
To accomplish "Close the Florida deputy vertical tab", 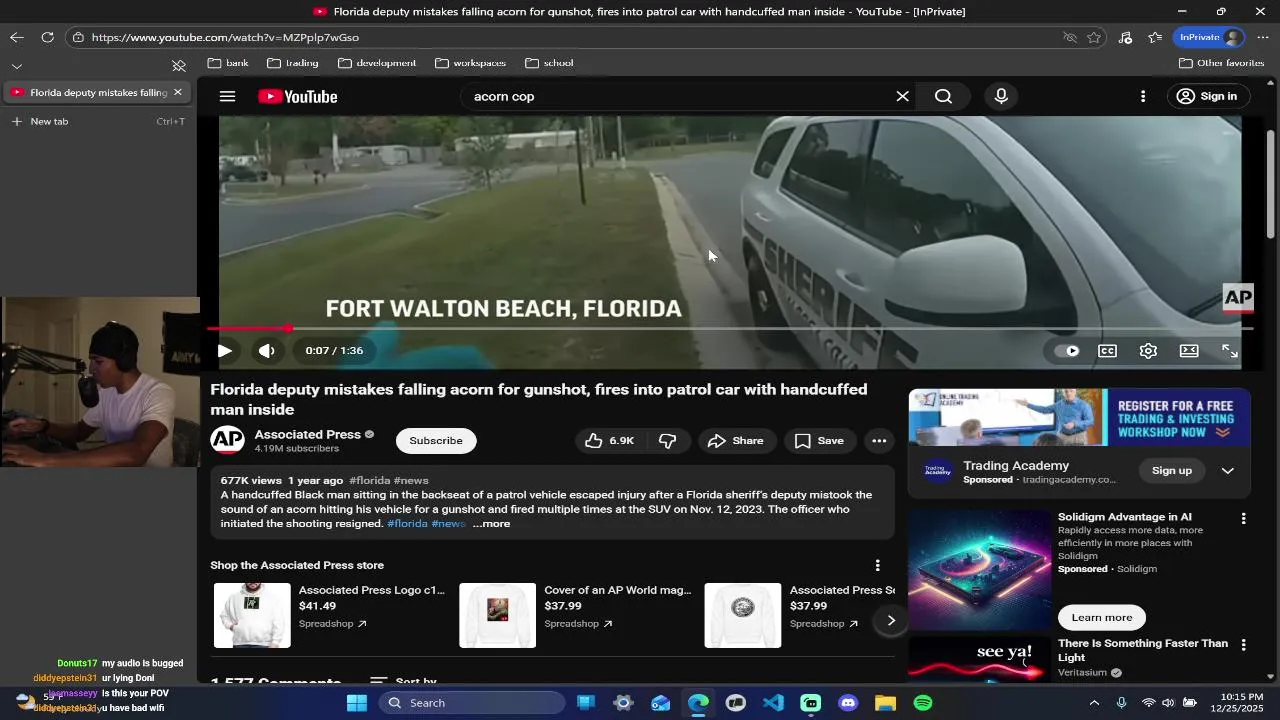I will (178, 92).
